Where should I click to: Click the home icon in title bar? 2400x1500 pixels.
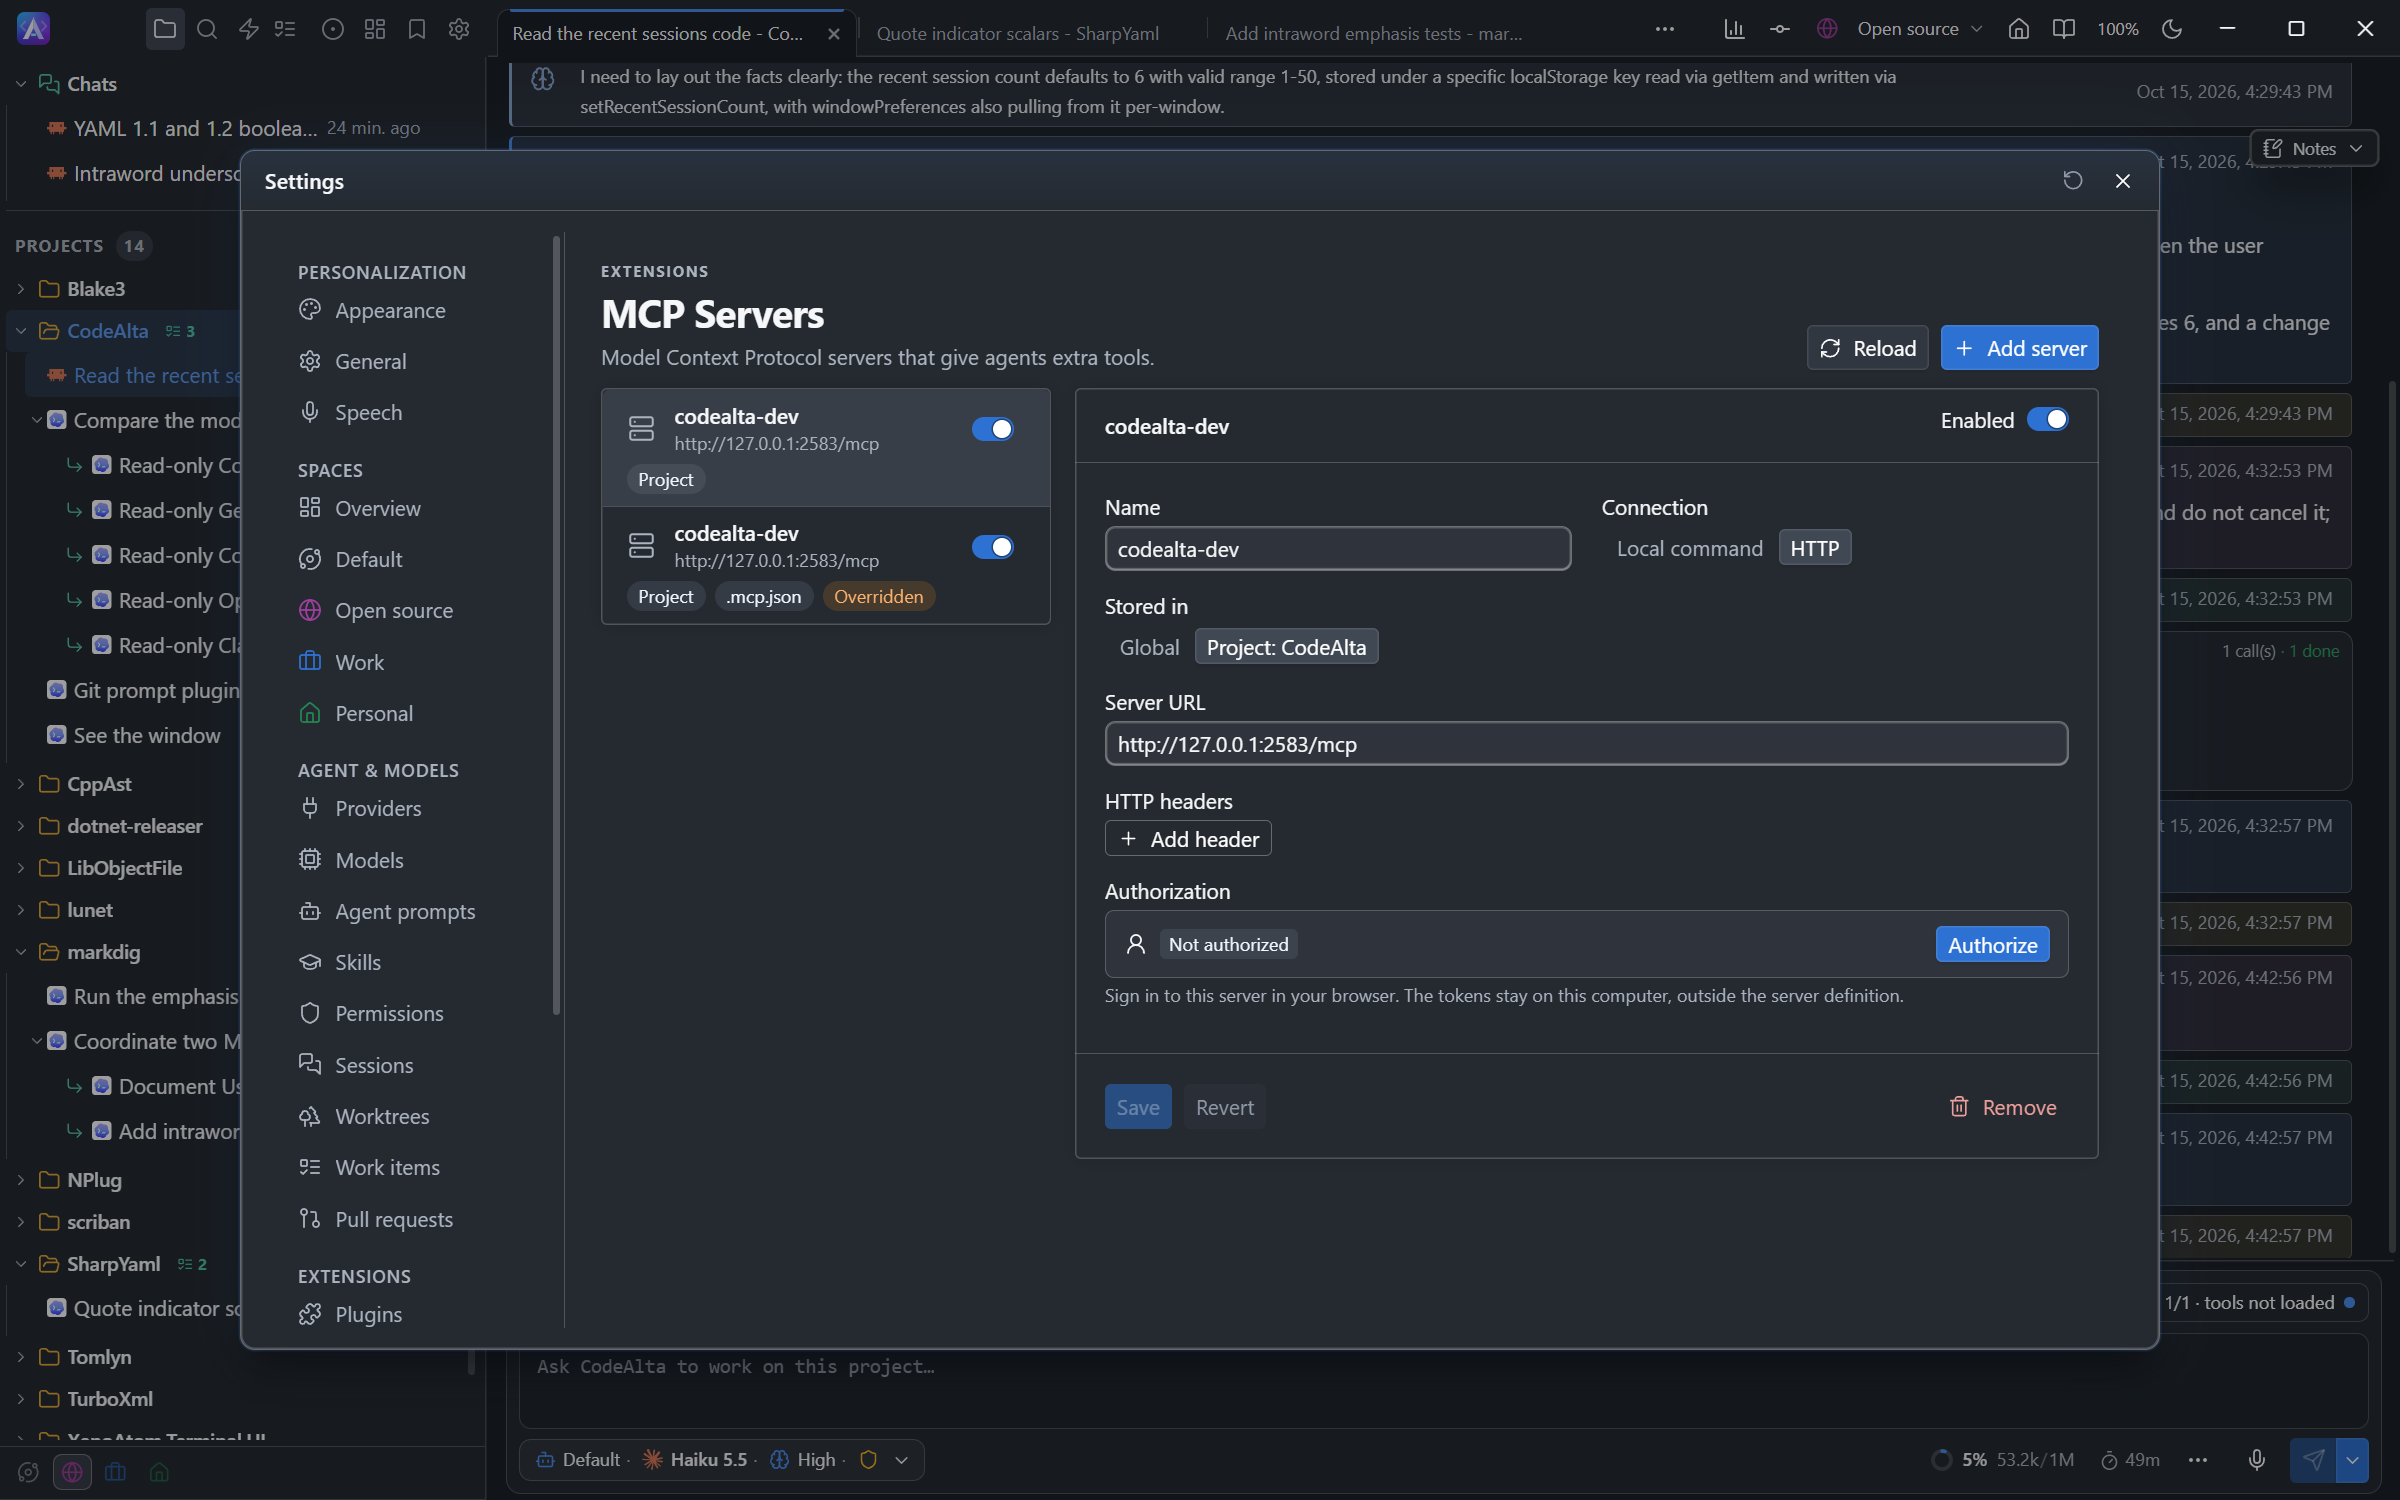[x=2018, y=29]
